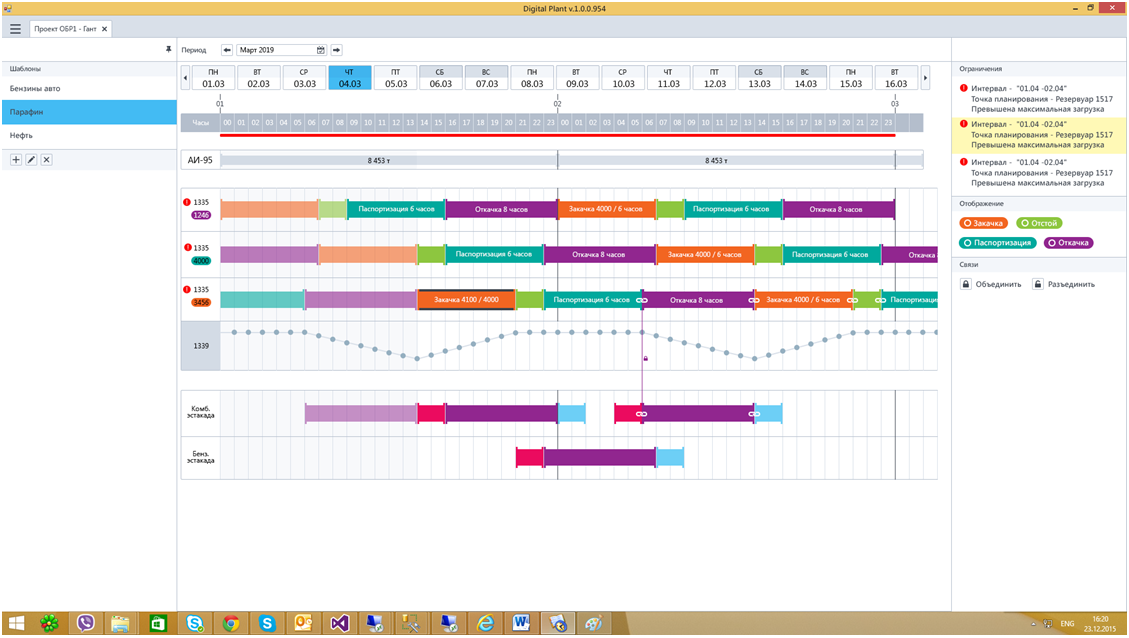Toggle the Отстой display filter
Viewport: 1129px width, 638px height.
(1039, 223)
